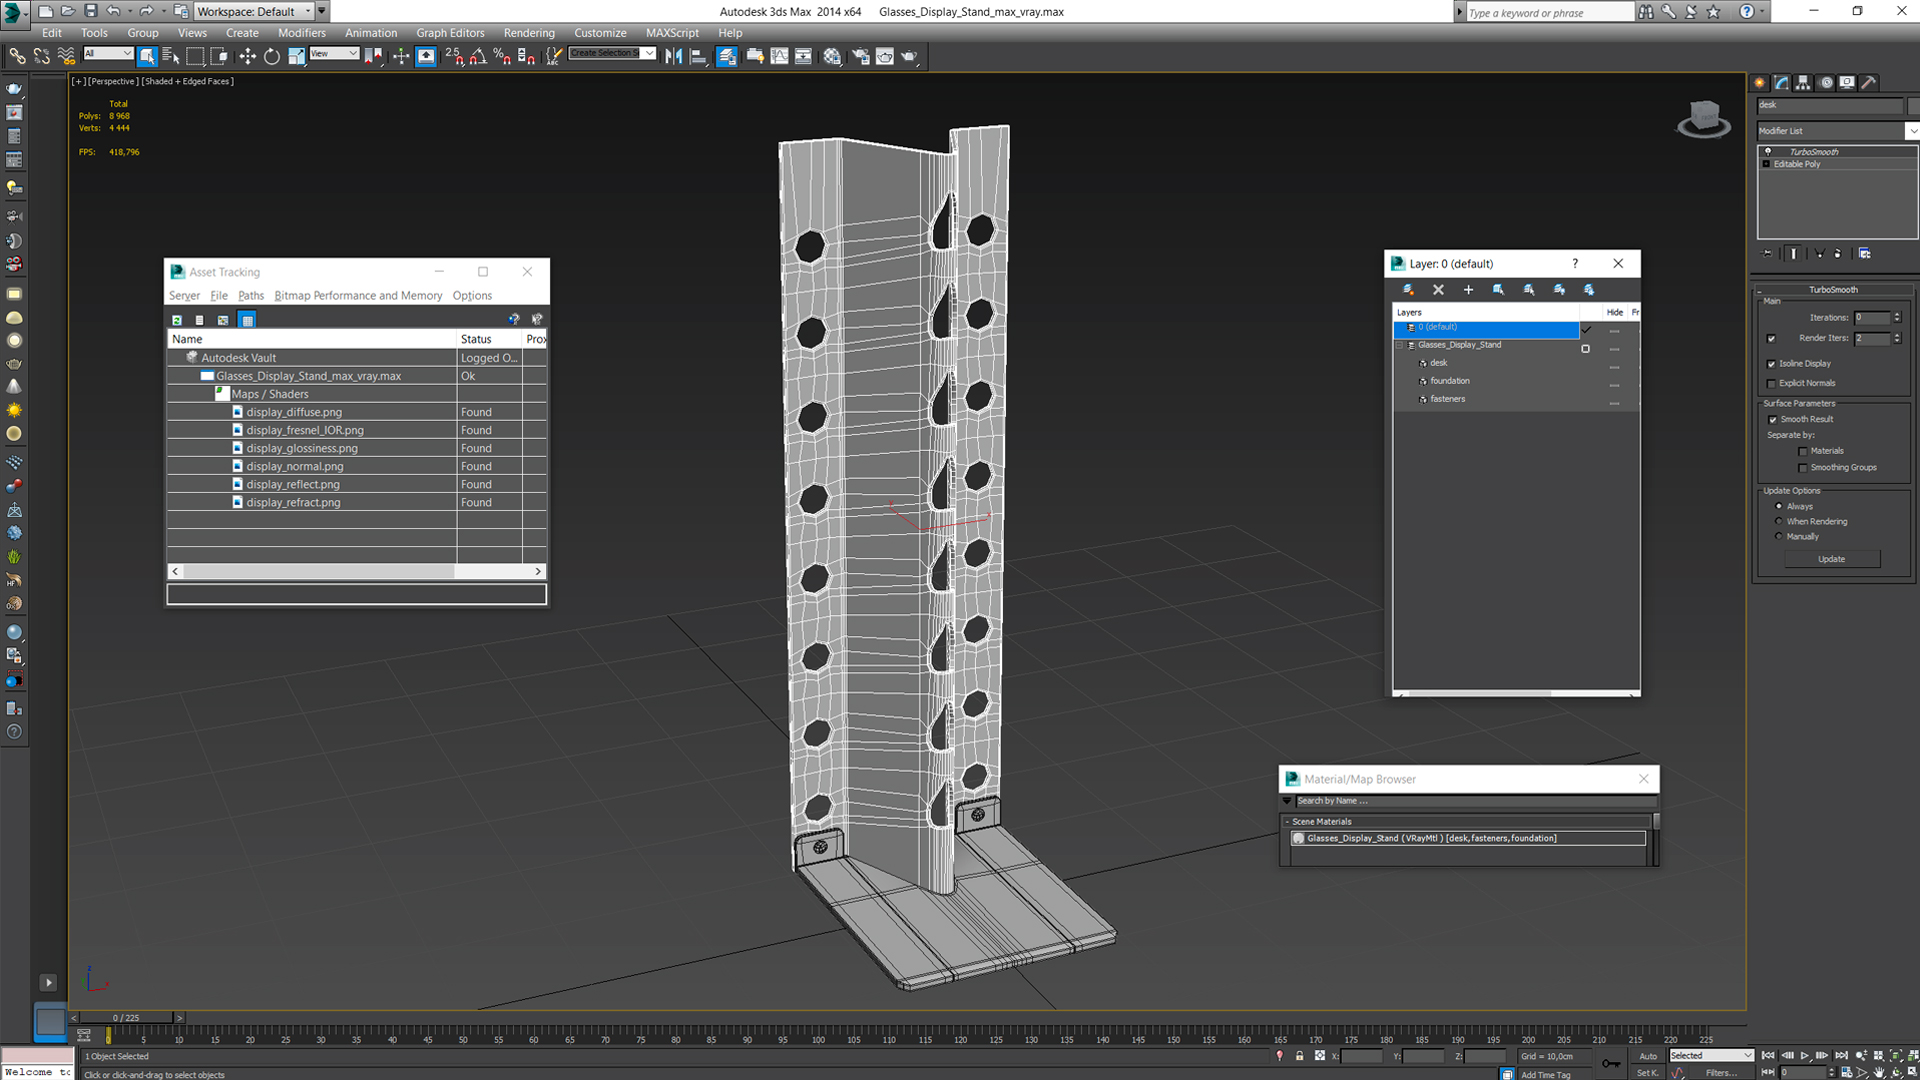Click the render teapot icon

click(x=909, y=57)
